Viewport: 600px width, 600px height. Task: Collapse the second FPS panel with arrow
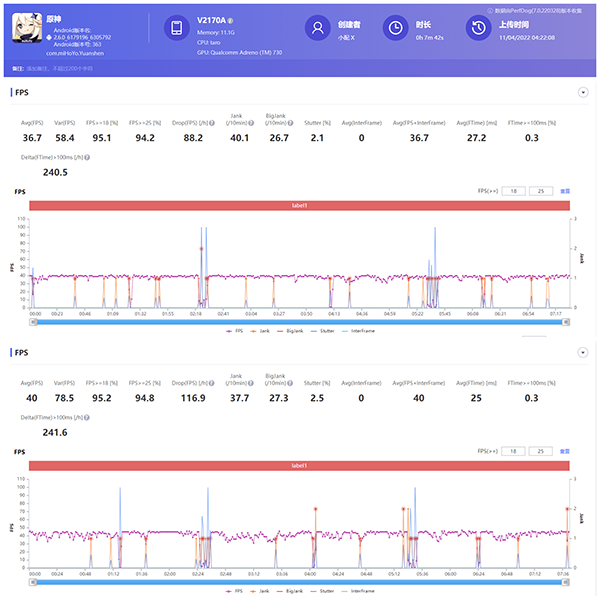(x=582, y=353)
